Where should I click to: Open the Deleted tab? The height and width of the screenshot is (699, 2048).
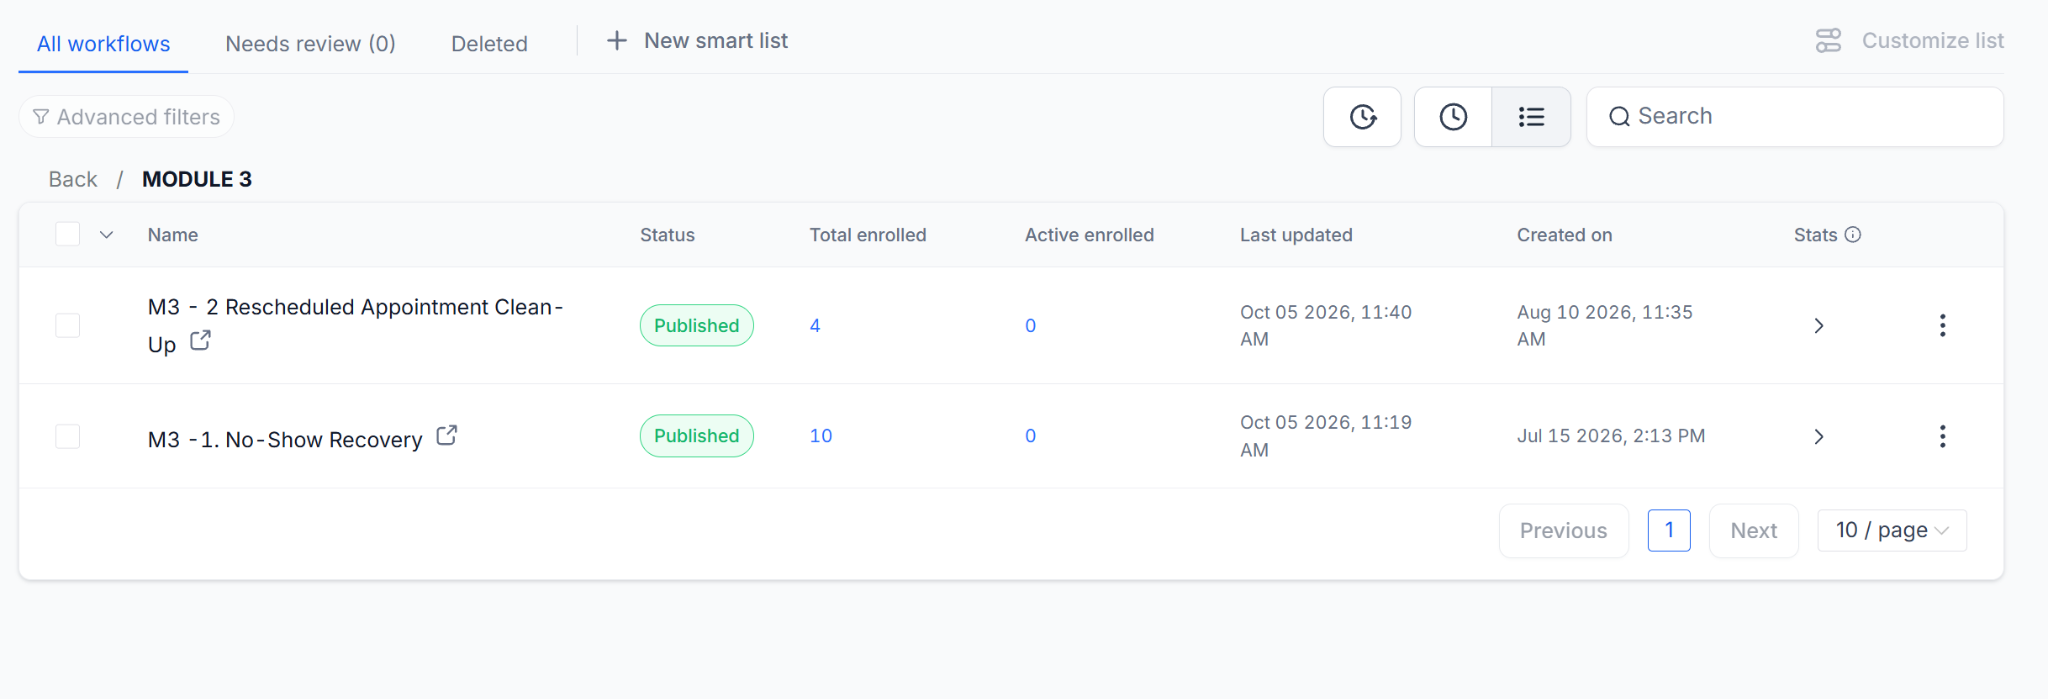coord(489,44)
